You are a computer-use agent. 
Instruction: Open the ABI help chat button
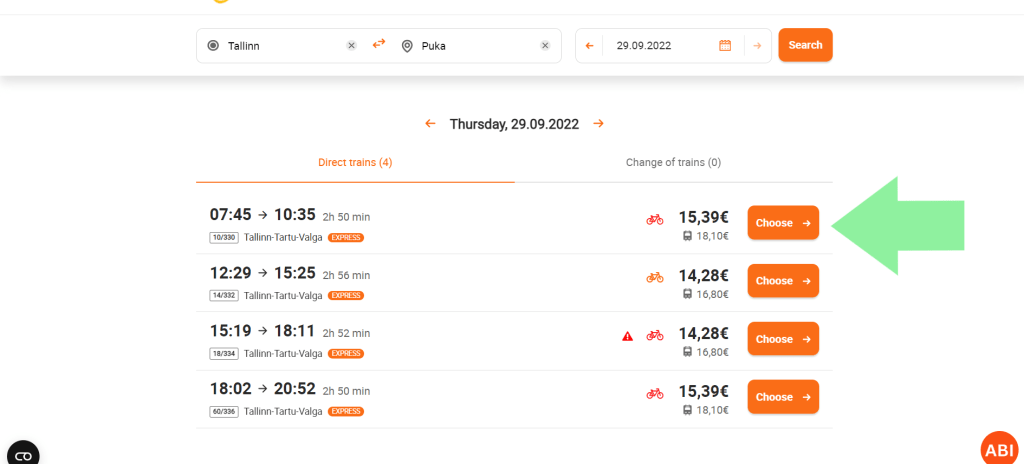click(x=998, y=450)
